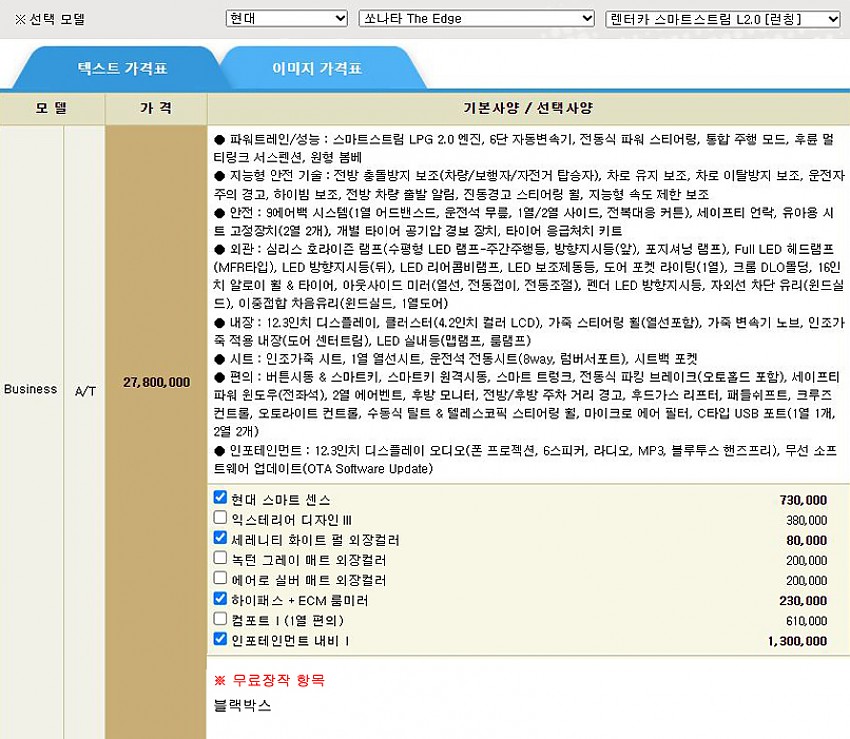Viewport: 850px width, 739px height.
Task: Click the A/T transmission cell
Action: pos(85,390)
